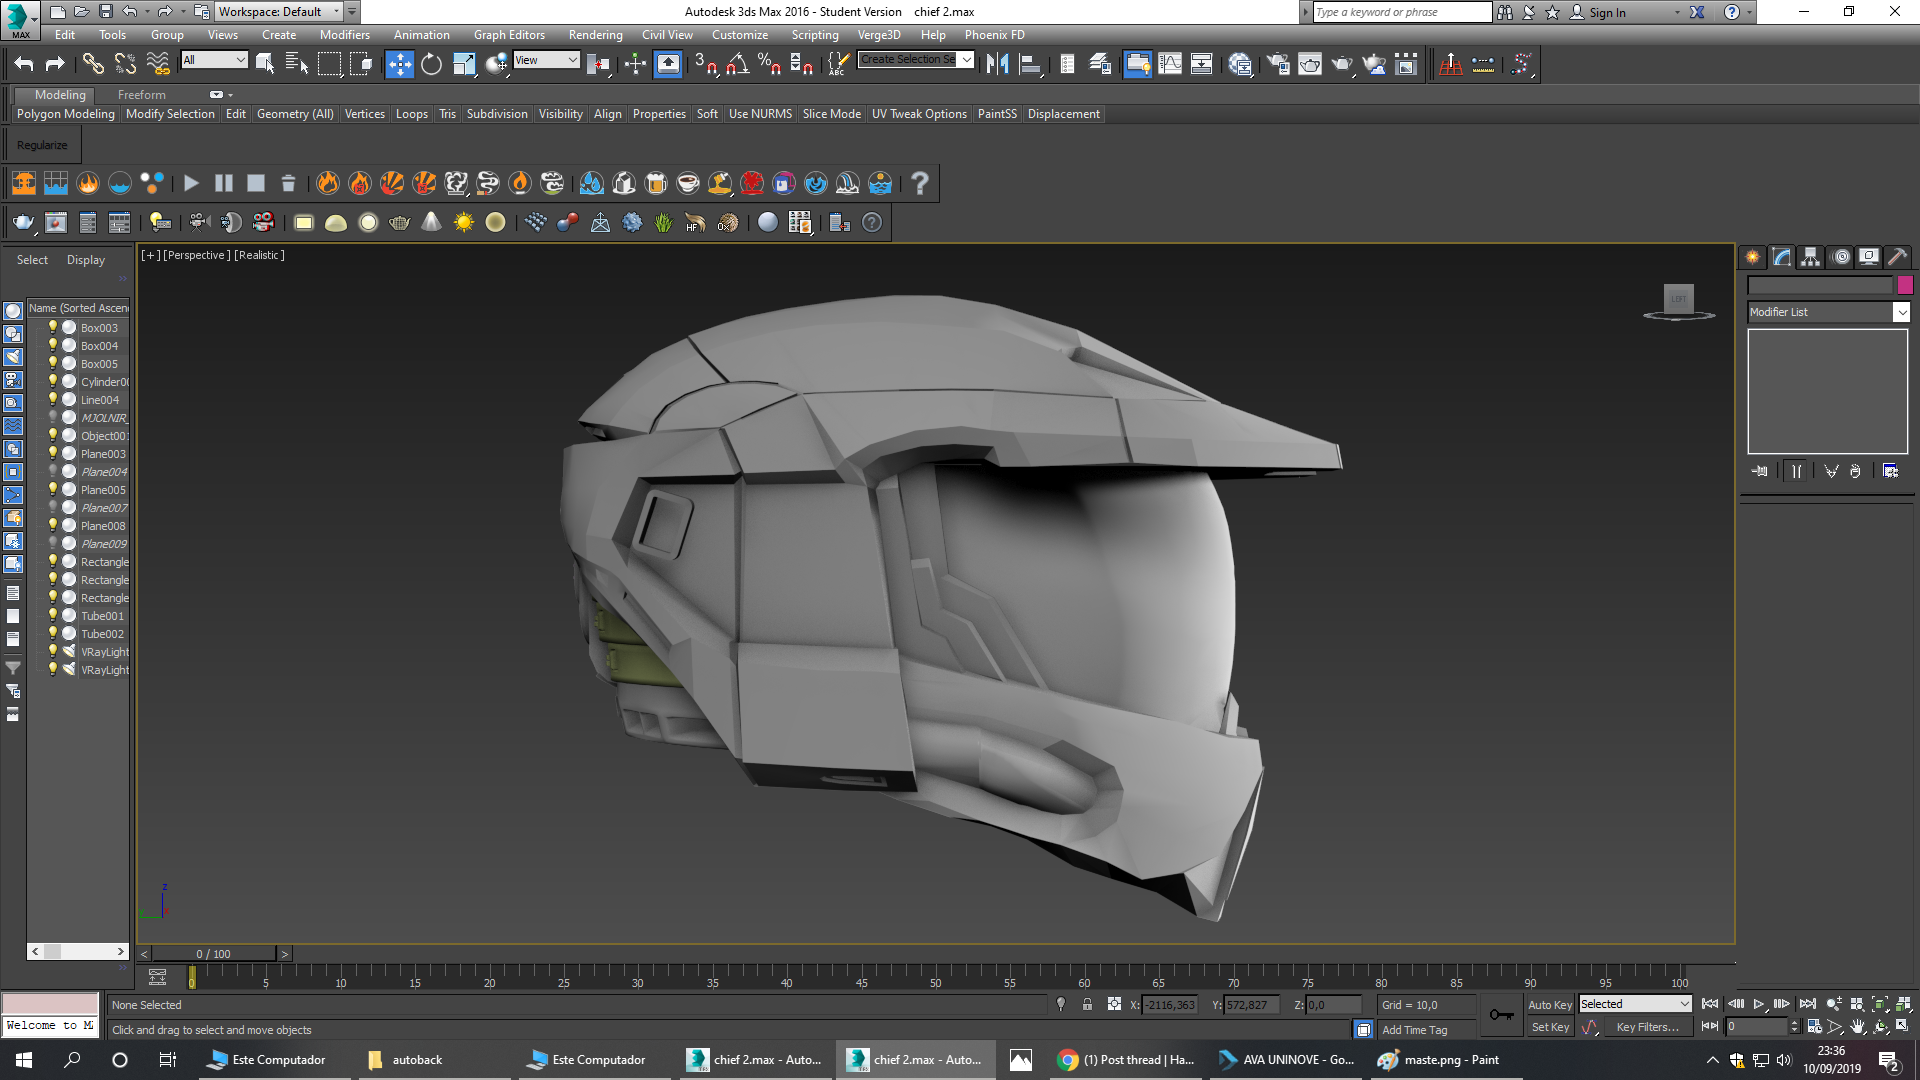Delete Phoenix FD cache trash icon

[x=288, y=183]
